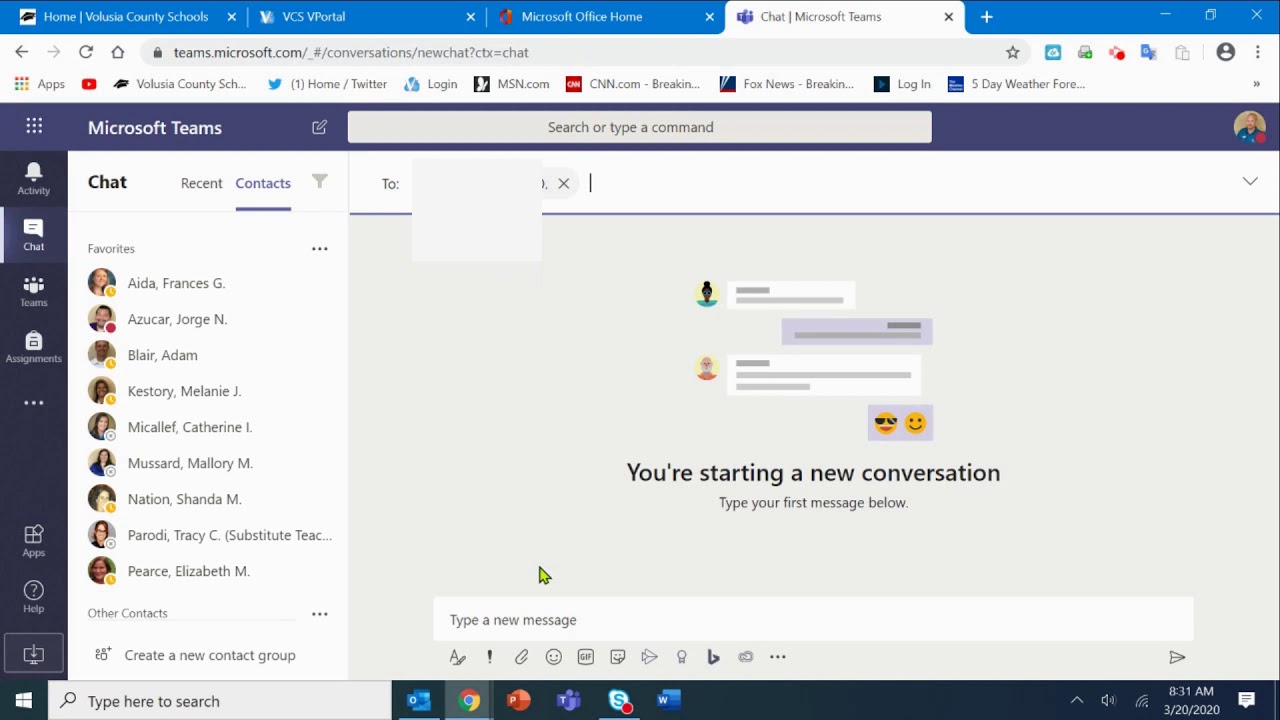Remove the recipient from To field

coord(564,183)
